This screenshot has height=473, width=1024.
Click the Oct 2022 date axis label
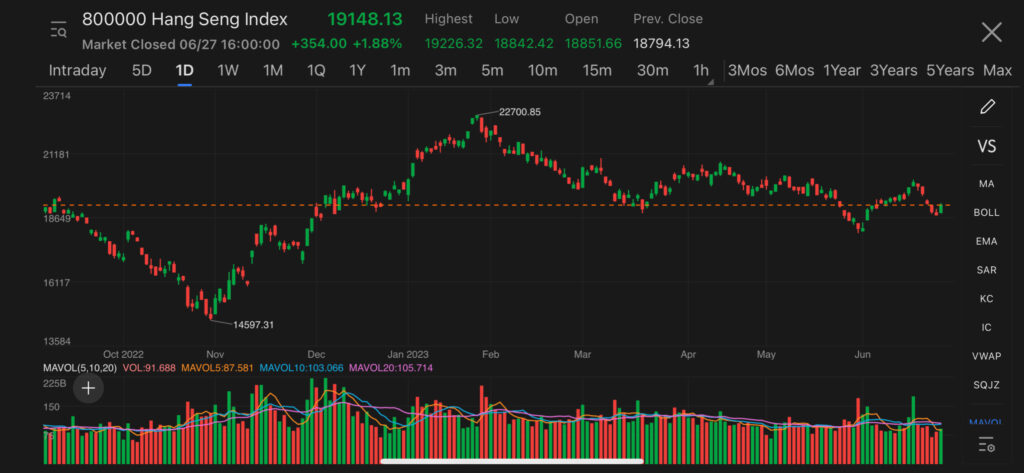coord(123,354)
